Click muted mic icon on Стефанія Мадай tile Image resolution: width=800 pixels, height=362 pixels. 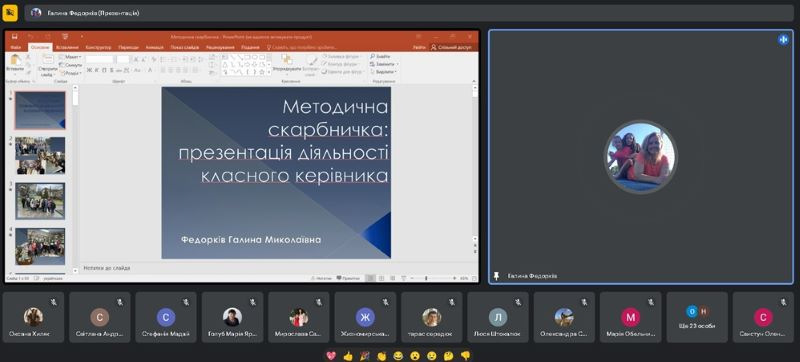pyautogui.click(x=186, y=302)
